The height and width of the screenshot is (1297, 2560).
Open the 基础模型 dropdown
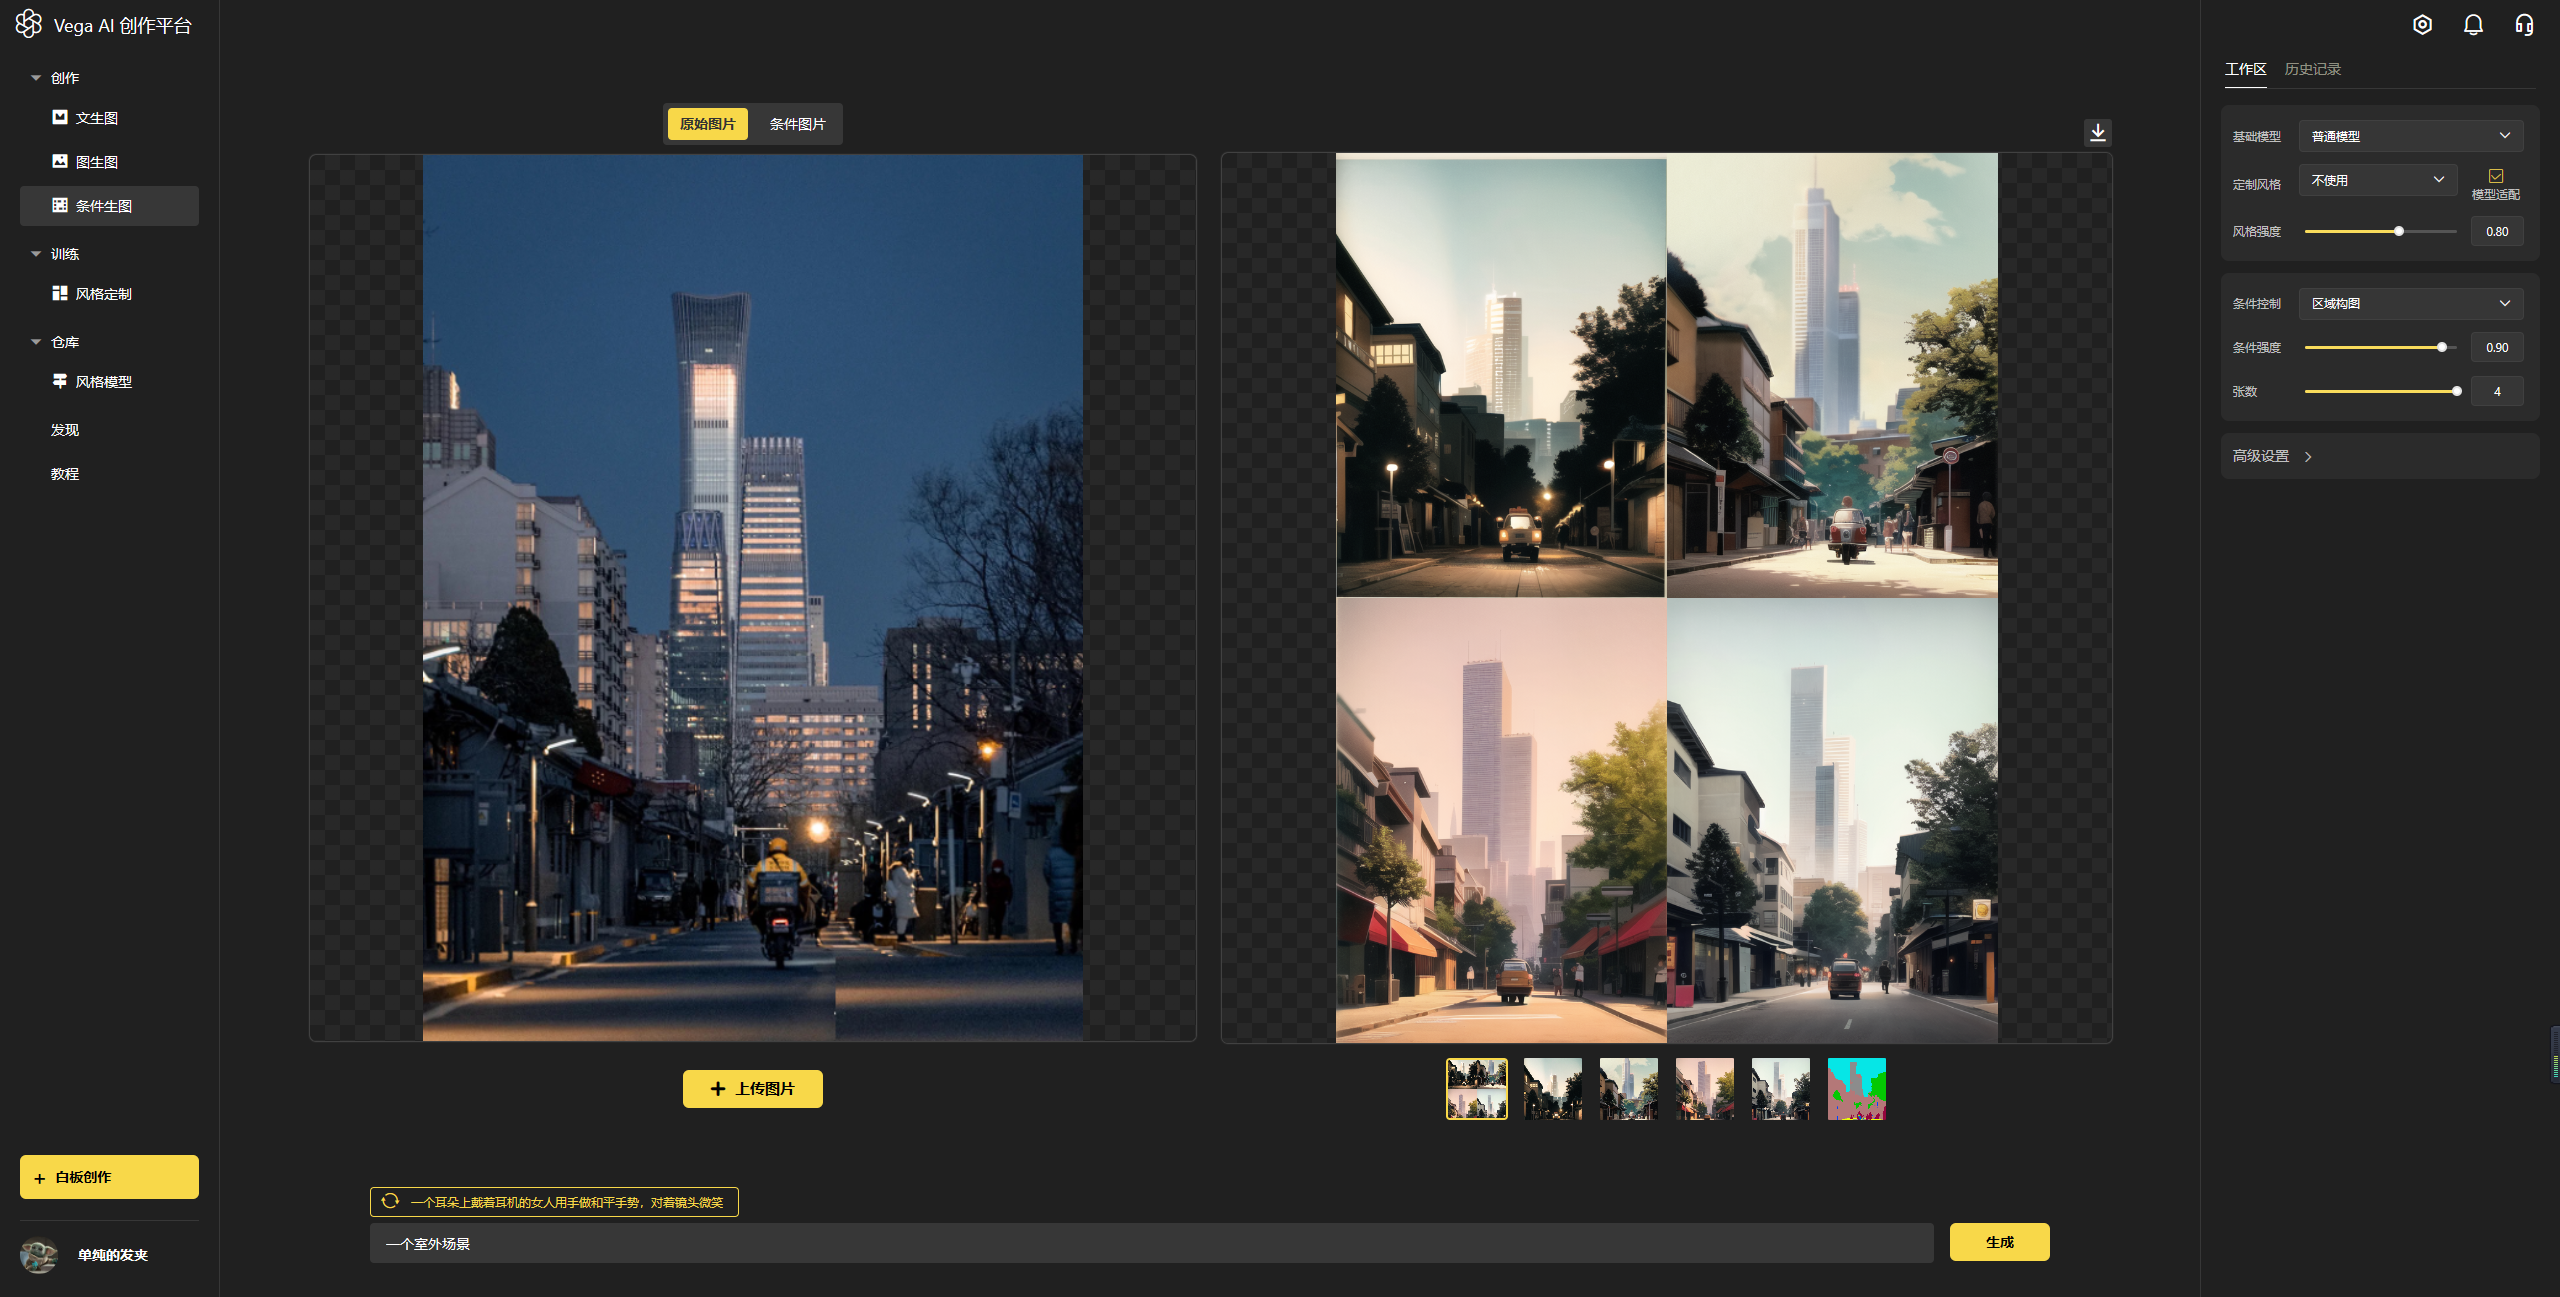tap(2410, 136)
